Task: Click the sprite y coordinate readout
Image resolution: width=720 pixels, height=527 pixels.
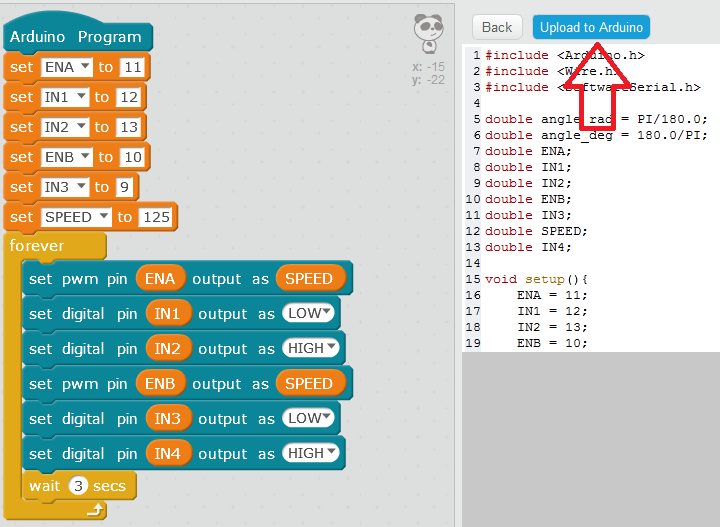Action: (428, 80)
